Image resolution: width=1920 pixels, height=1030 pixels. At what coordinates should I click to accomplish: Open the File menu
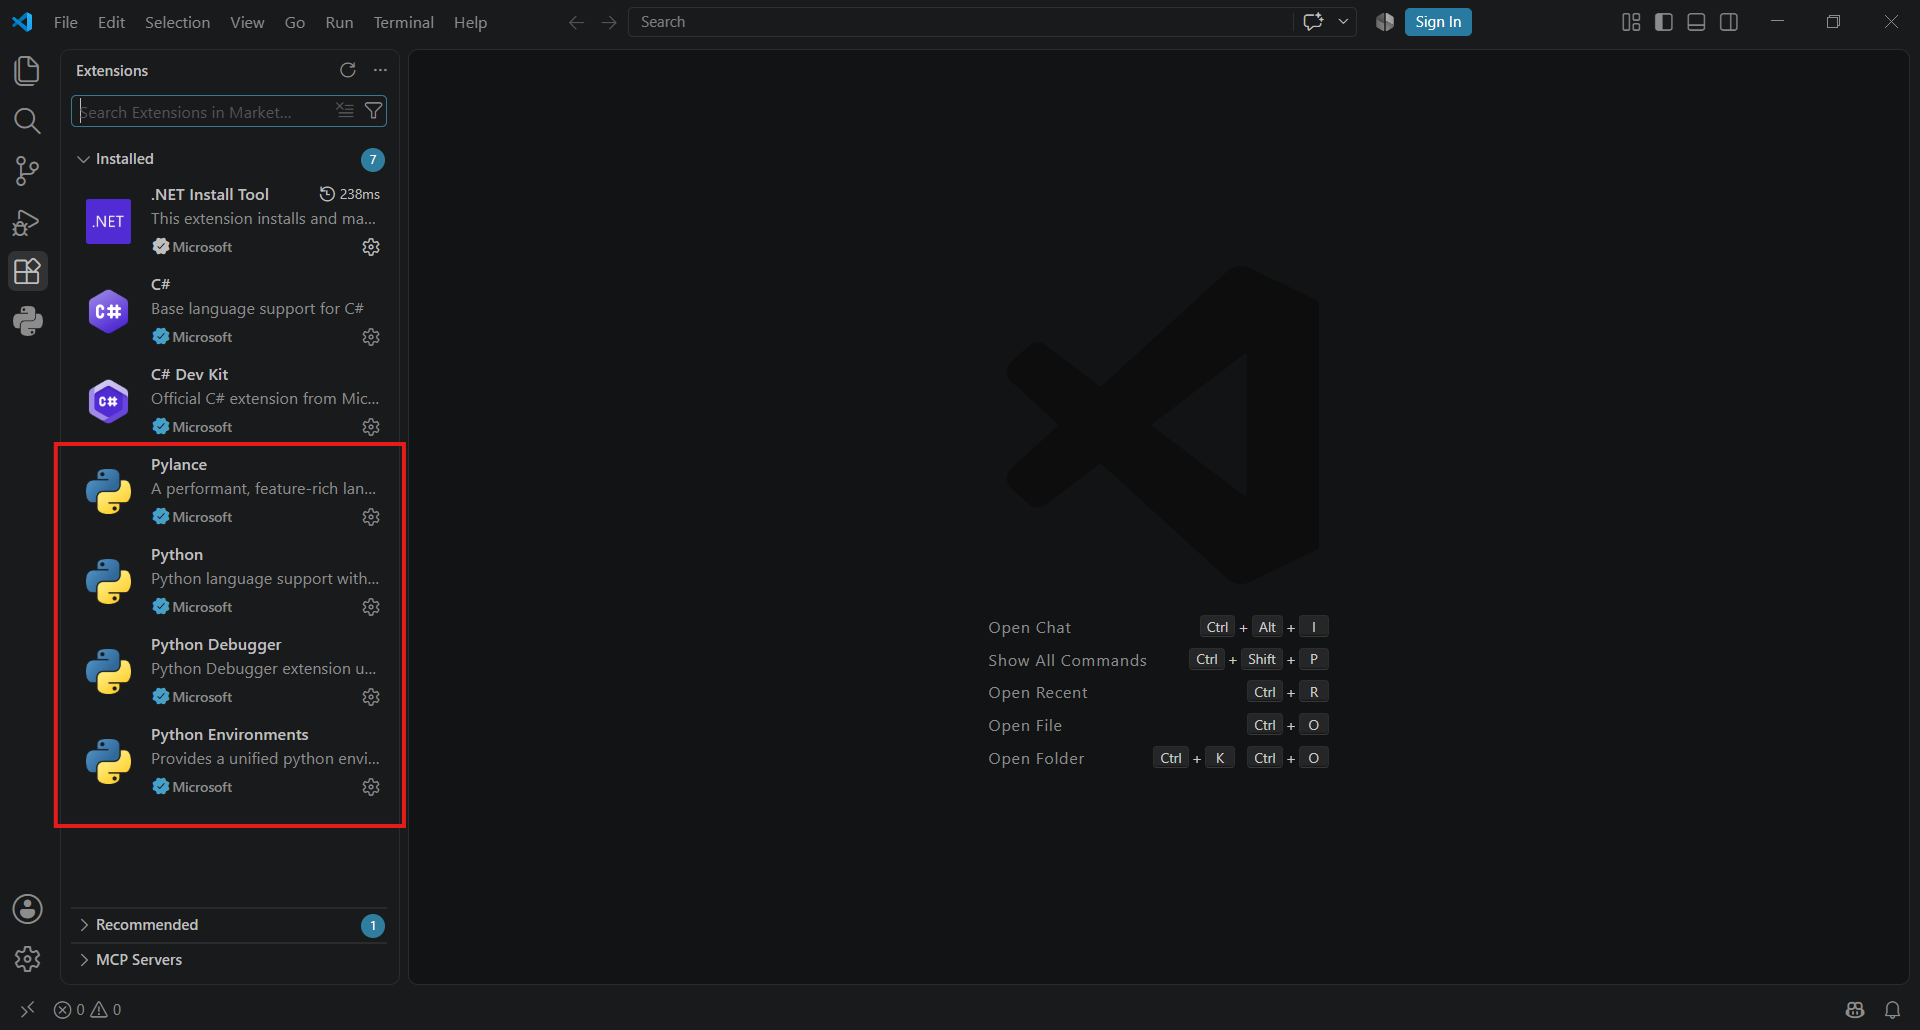pyautogui.click(x=66, y=22)
